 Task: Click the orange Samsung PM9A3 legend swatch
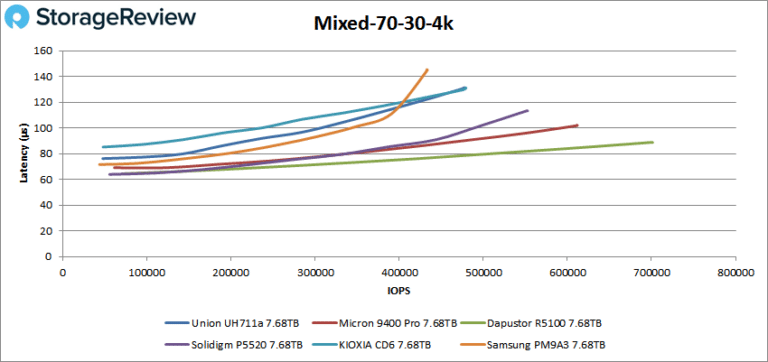pos(473,345)
